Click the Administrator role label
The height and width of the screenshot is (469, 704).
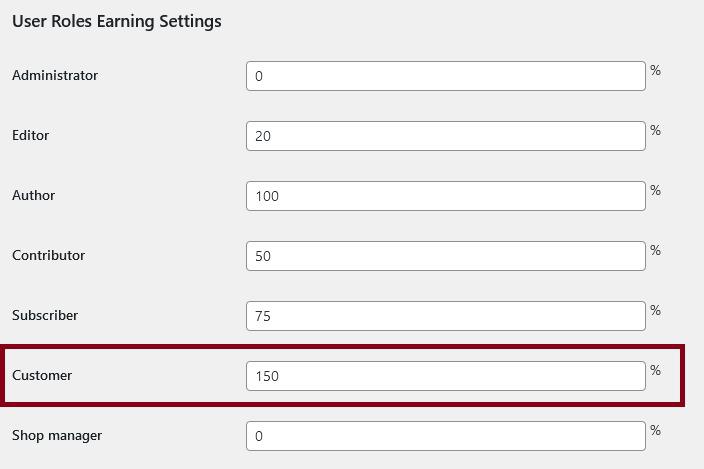(x=55, y=76)
